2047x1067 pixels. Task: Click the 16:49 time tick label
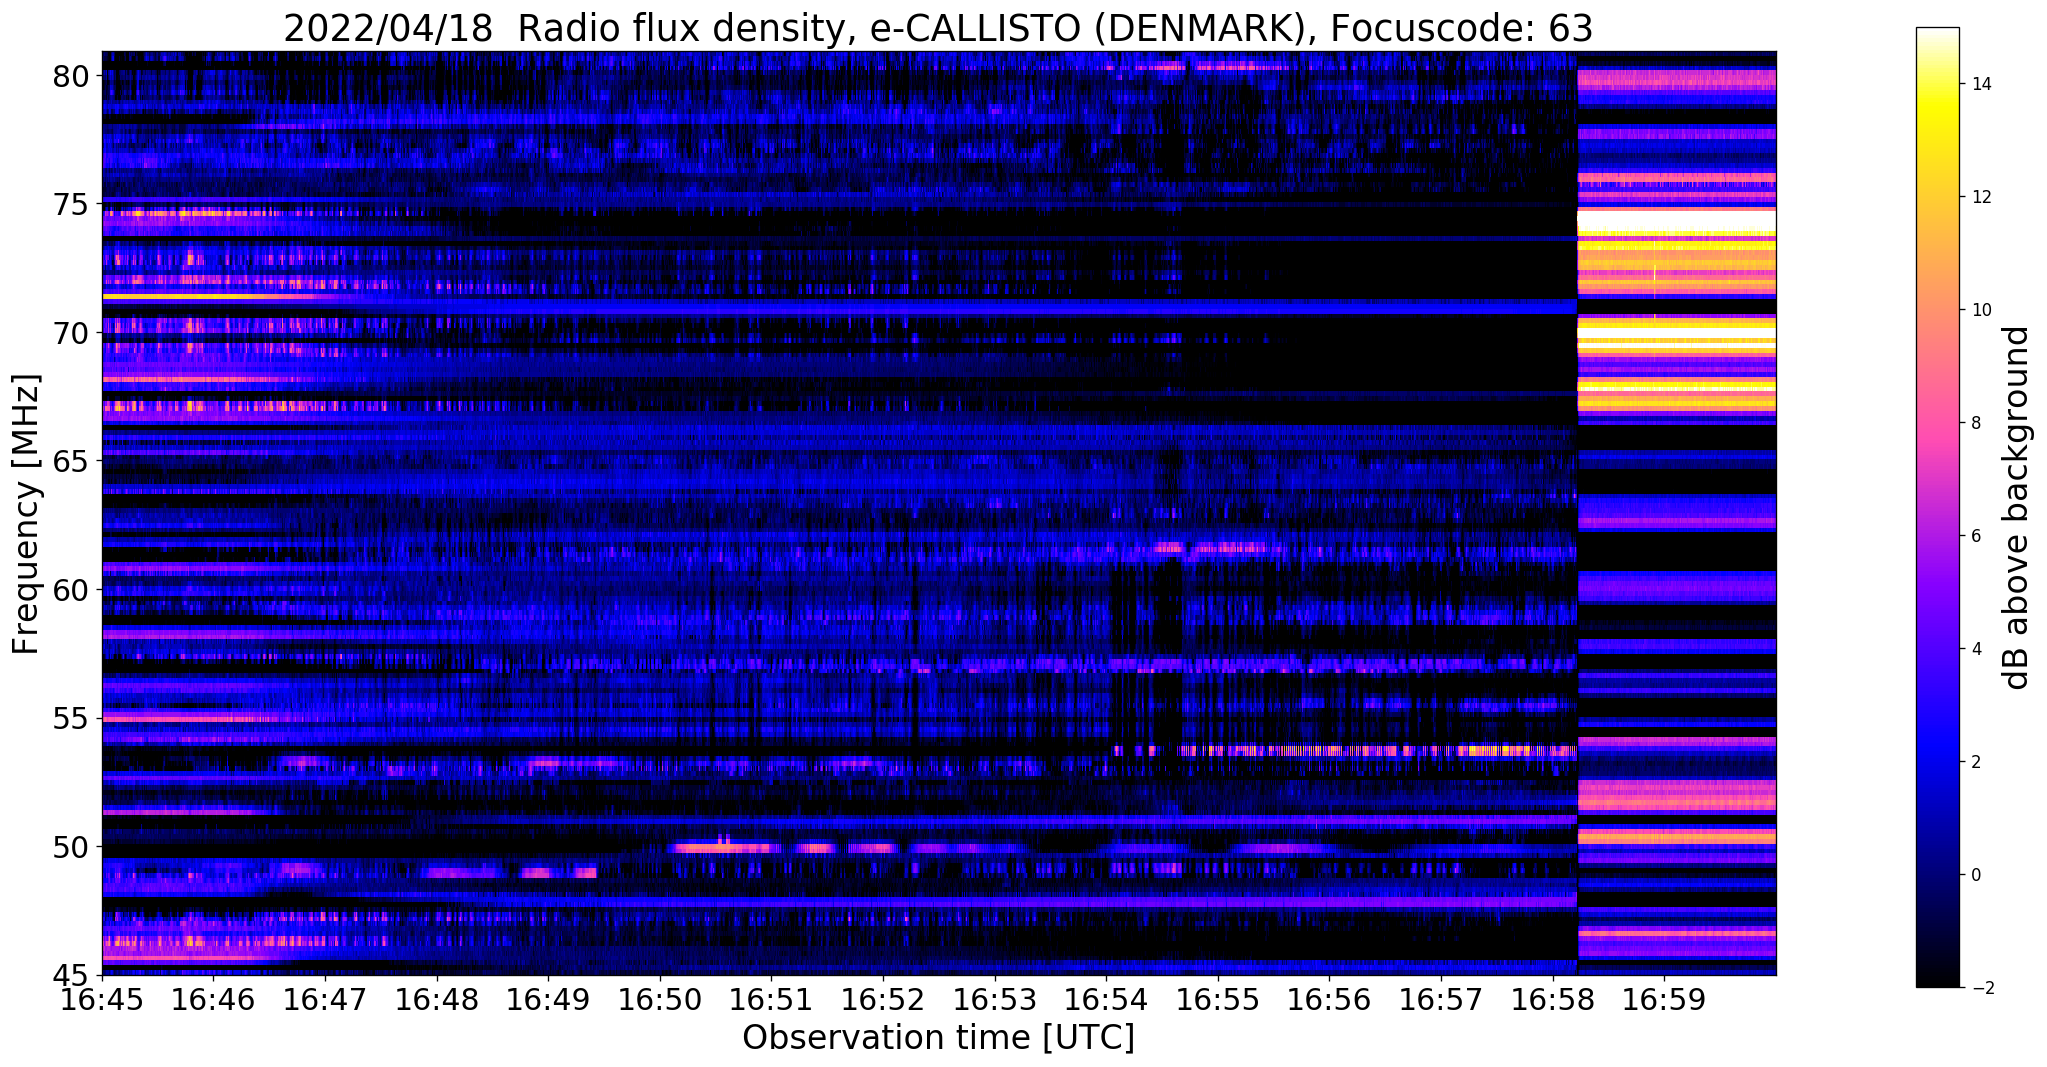pos(548,999)
